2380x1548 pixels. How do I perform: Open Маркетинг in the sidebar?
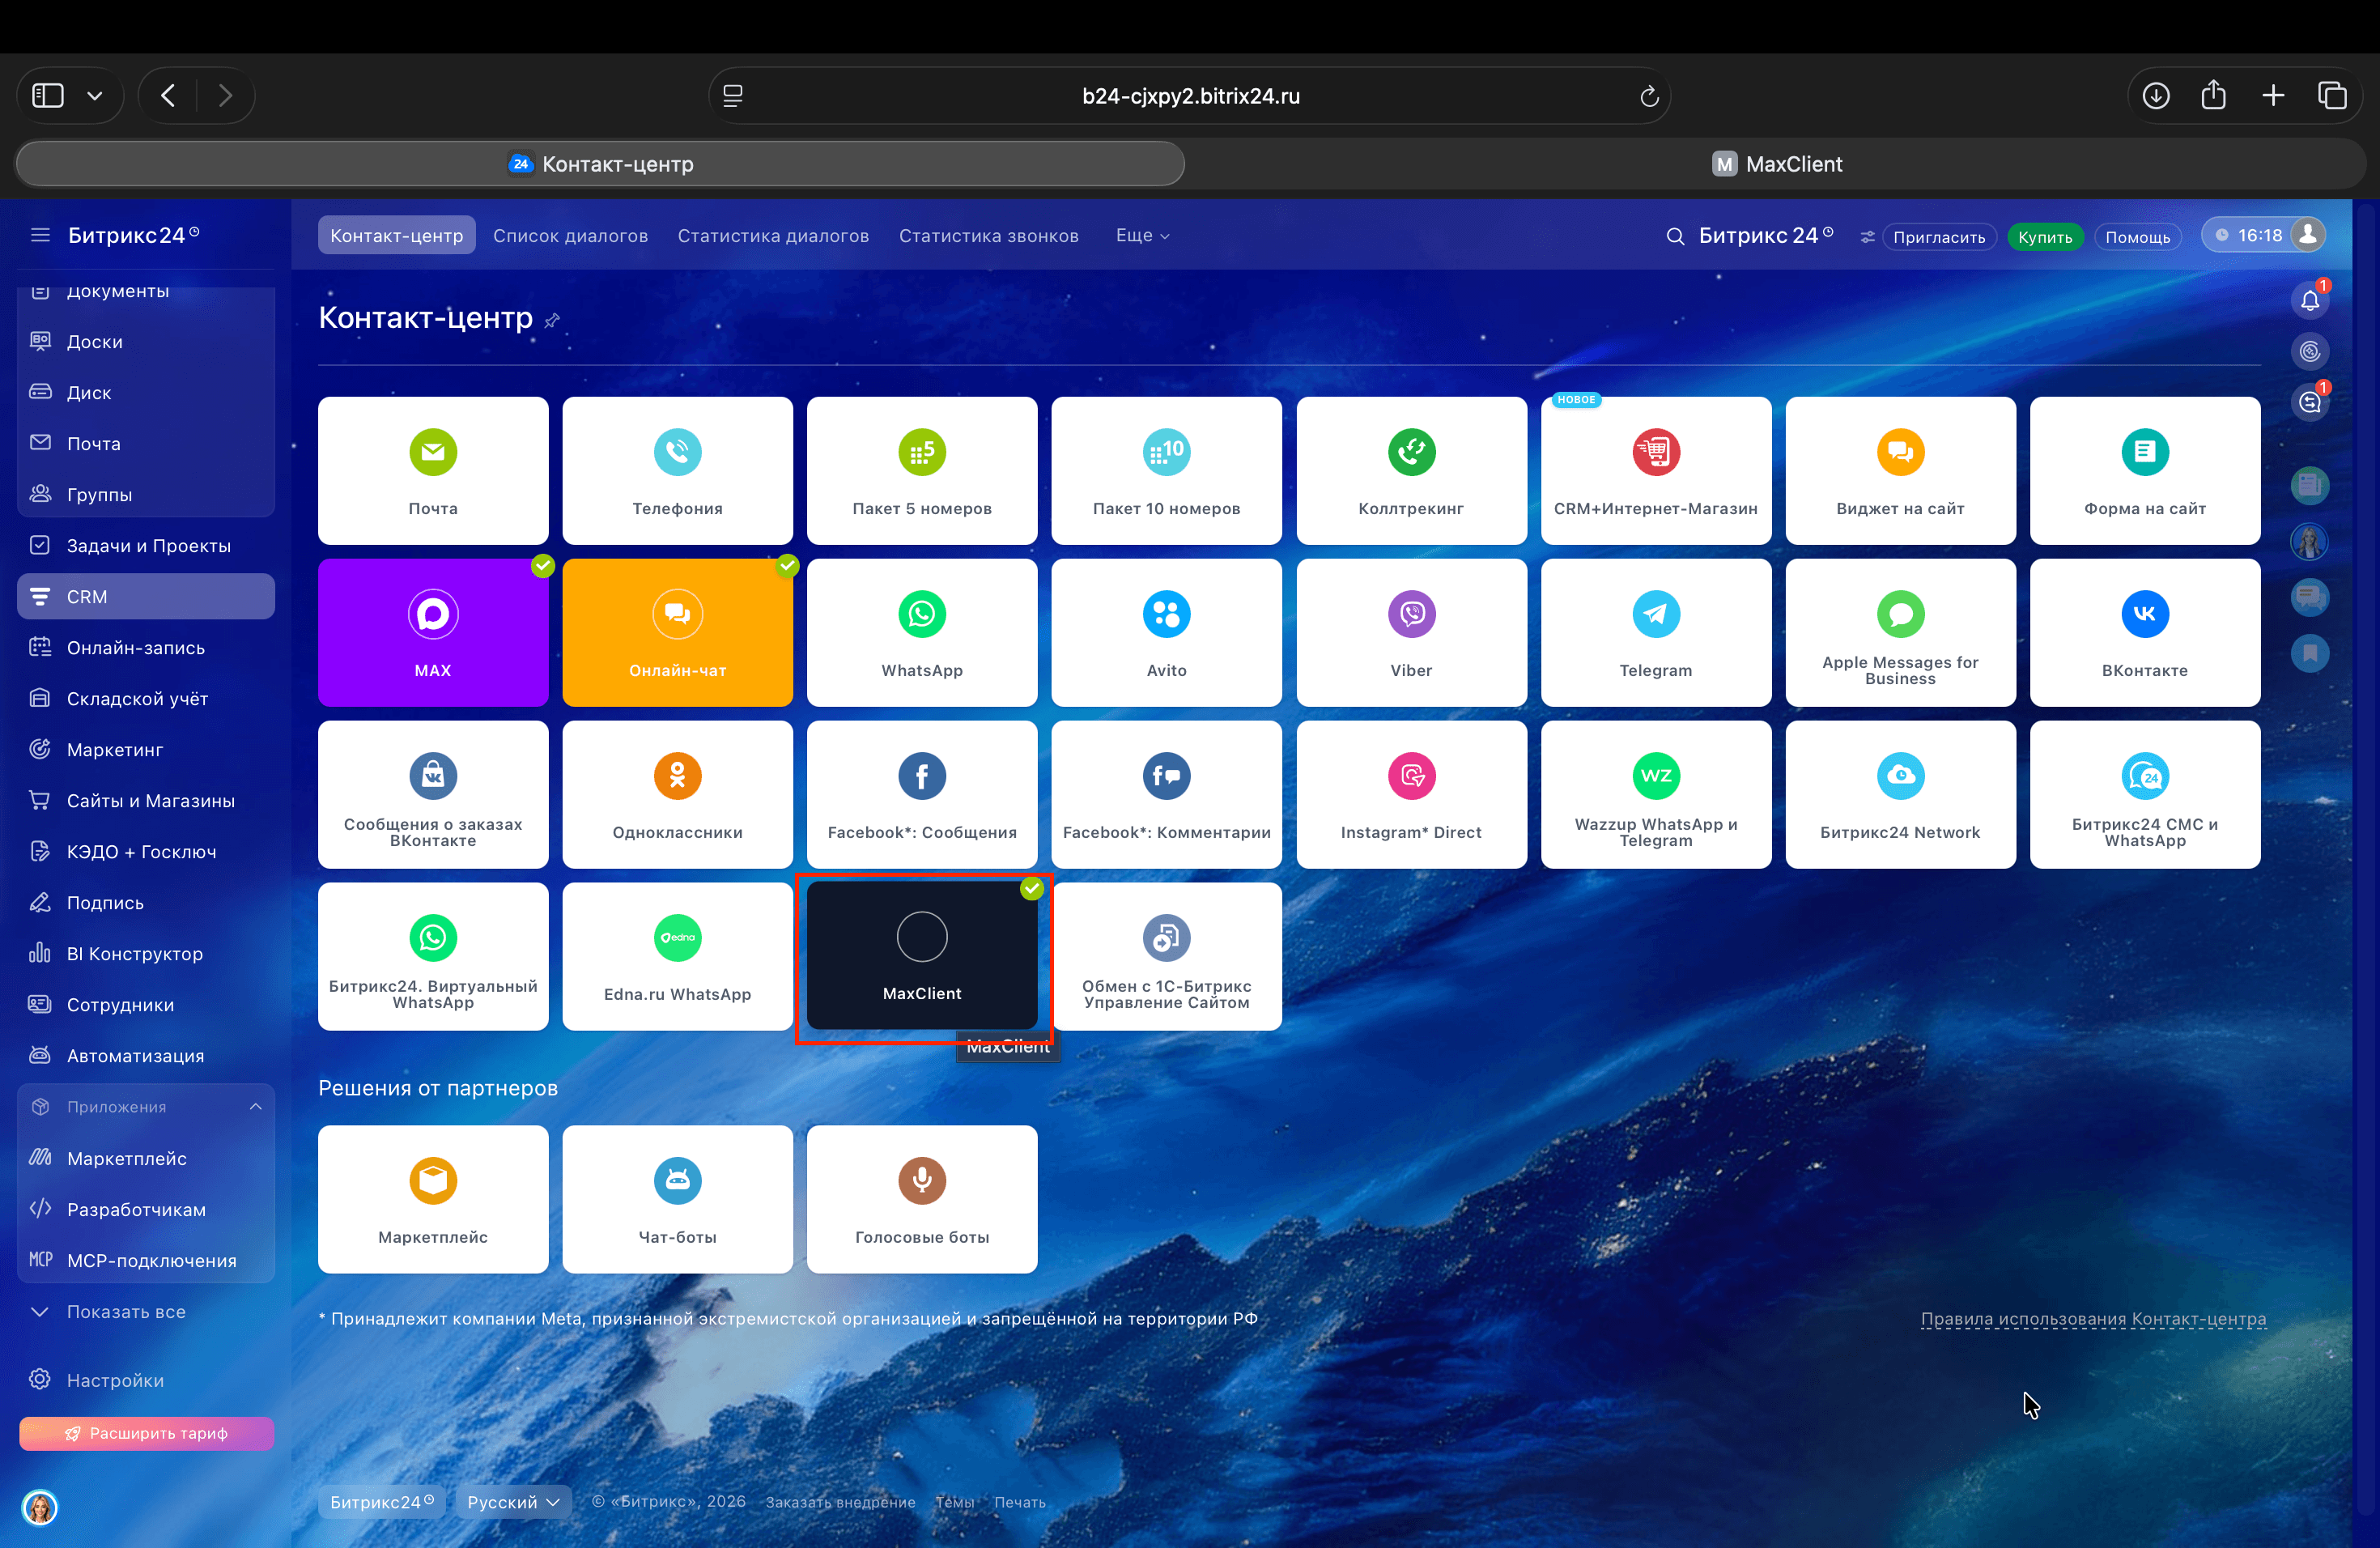coord(146,749)
